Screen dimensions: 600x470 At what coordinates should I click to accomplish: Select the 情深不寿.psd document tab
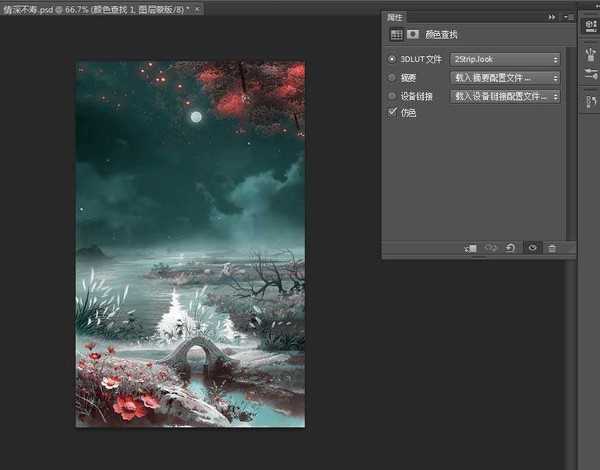tap(95, 8)
